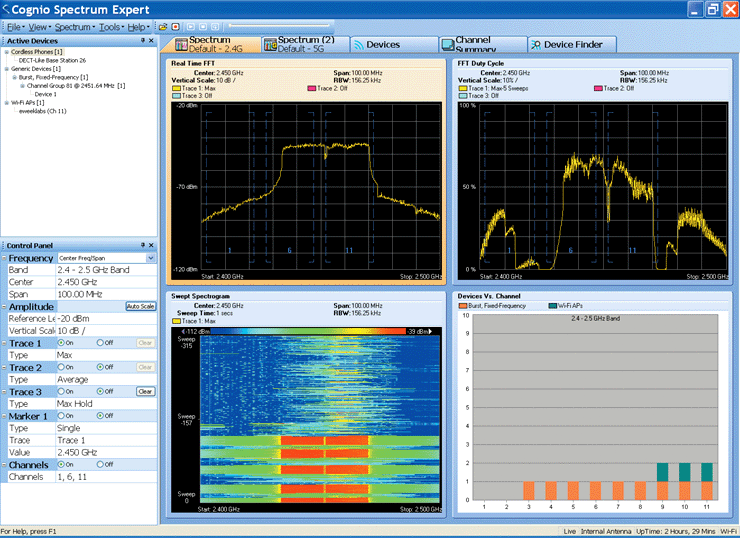Enable Marker 1
This screenshot has height=538, width=740.
tap(61, 416)
